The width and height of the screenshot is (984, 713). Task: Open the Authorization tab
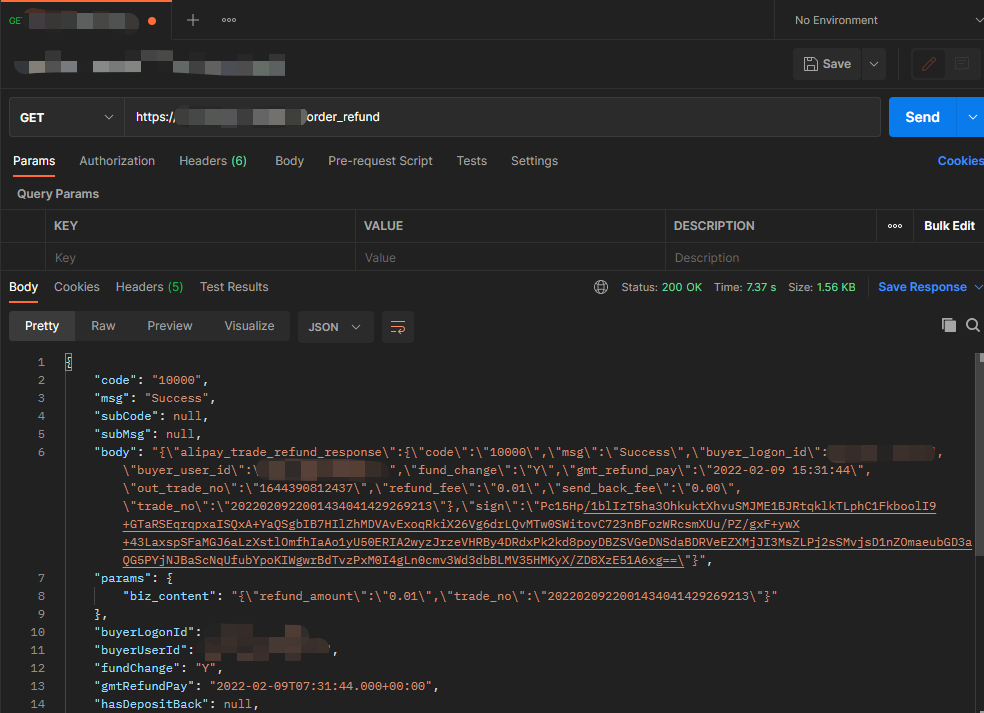click(x=117, y=161)
